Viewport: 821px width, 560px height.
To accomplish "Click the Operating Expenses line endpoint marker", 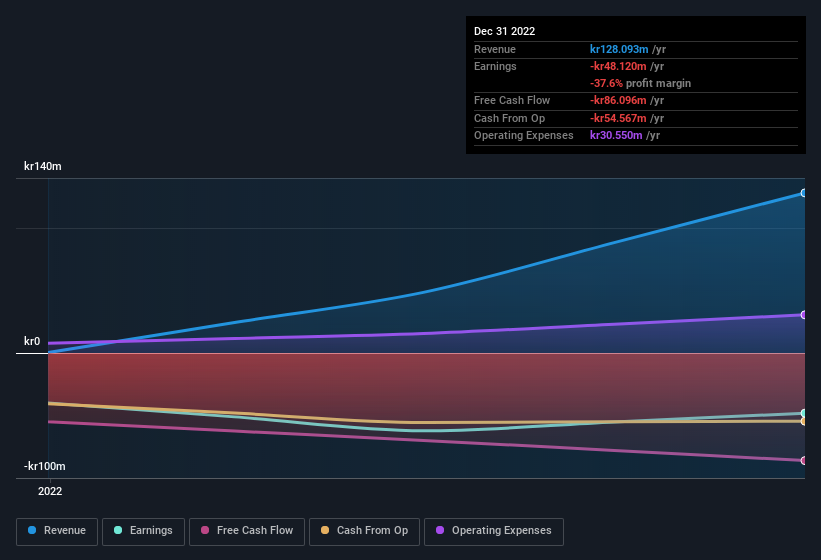I will 803,315.
